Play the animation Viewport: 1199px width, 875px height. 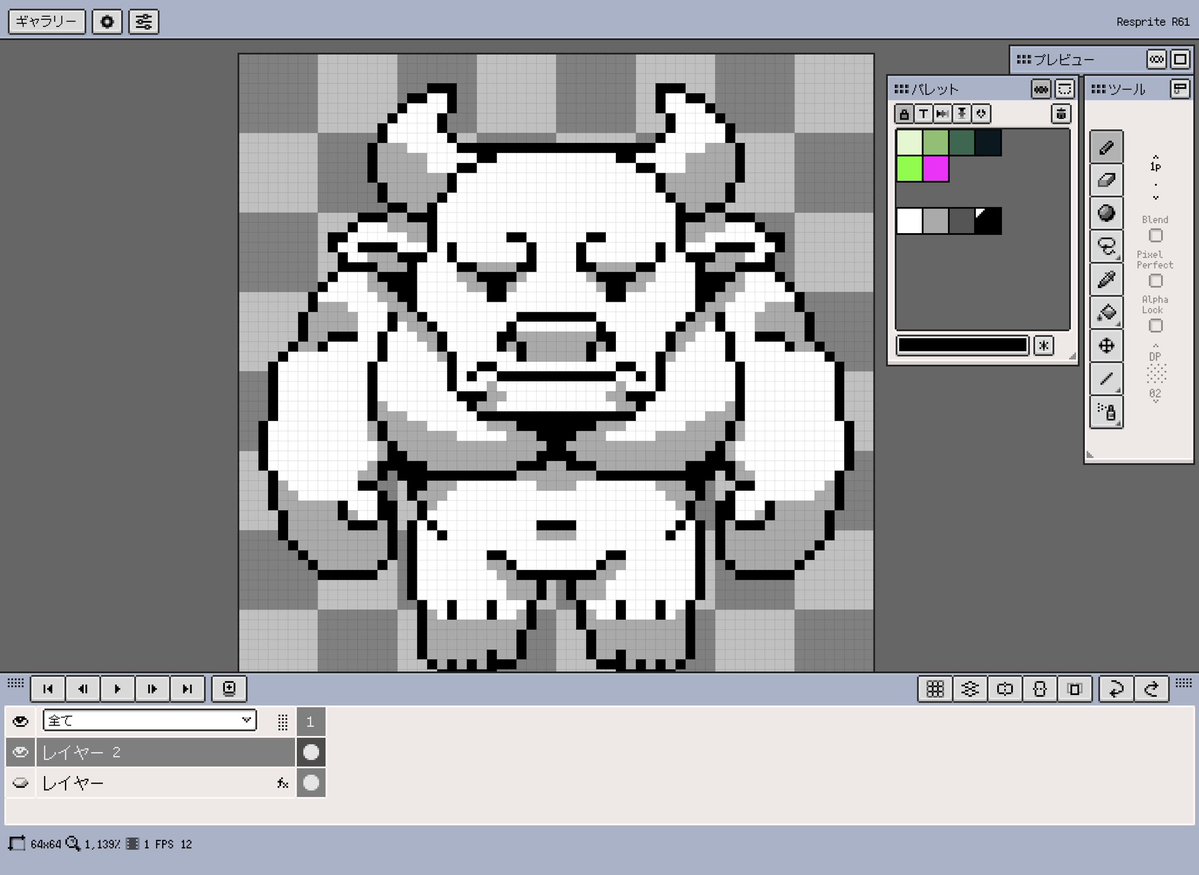pyautogui.click(x=117, y=688)
